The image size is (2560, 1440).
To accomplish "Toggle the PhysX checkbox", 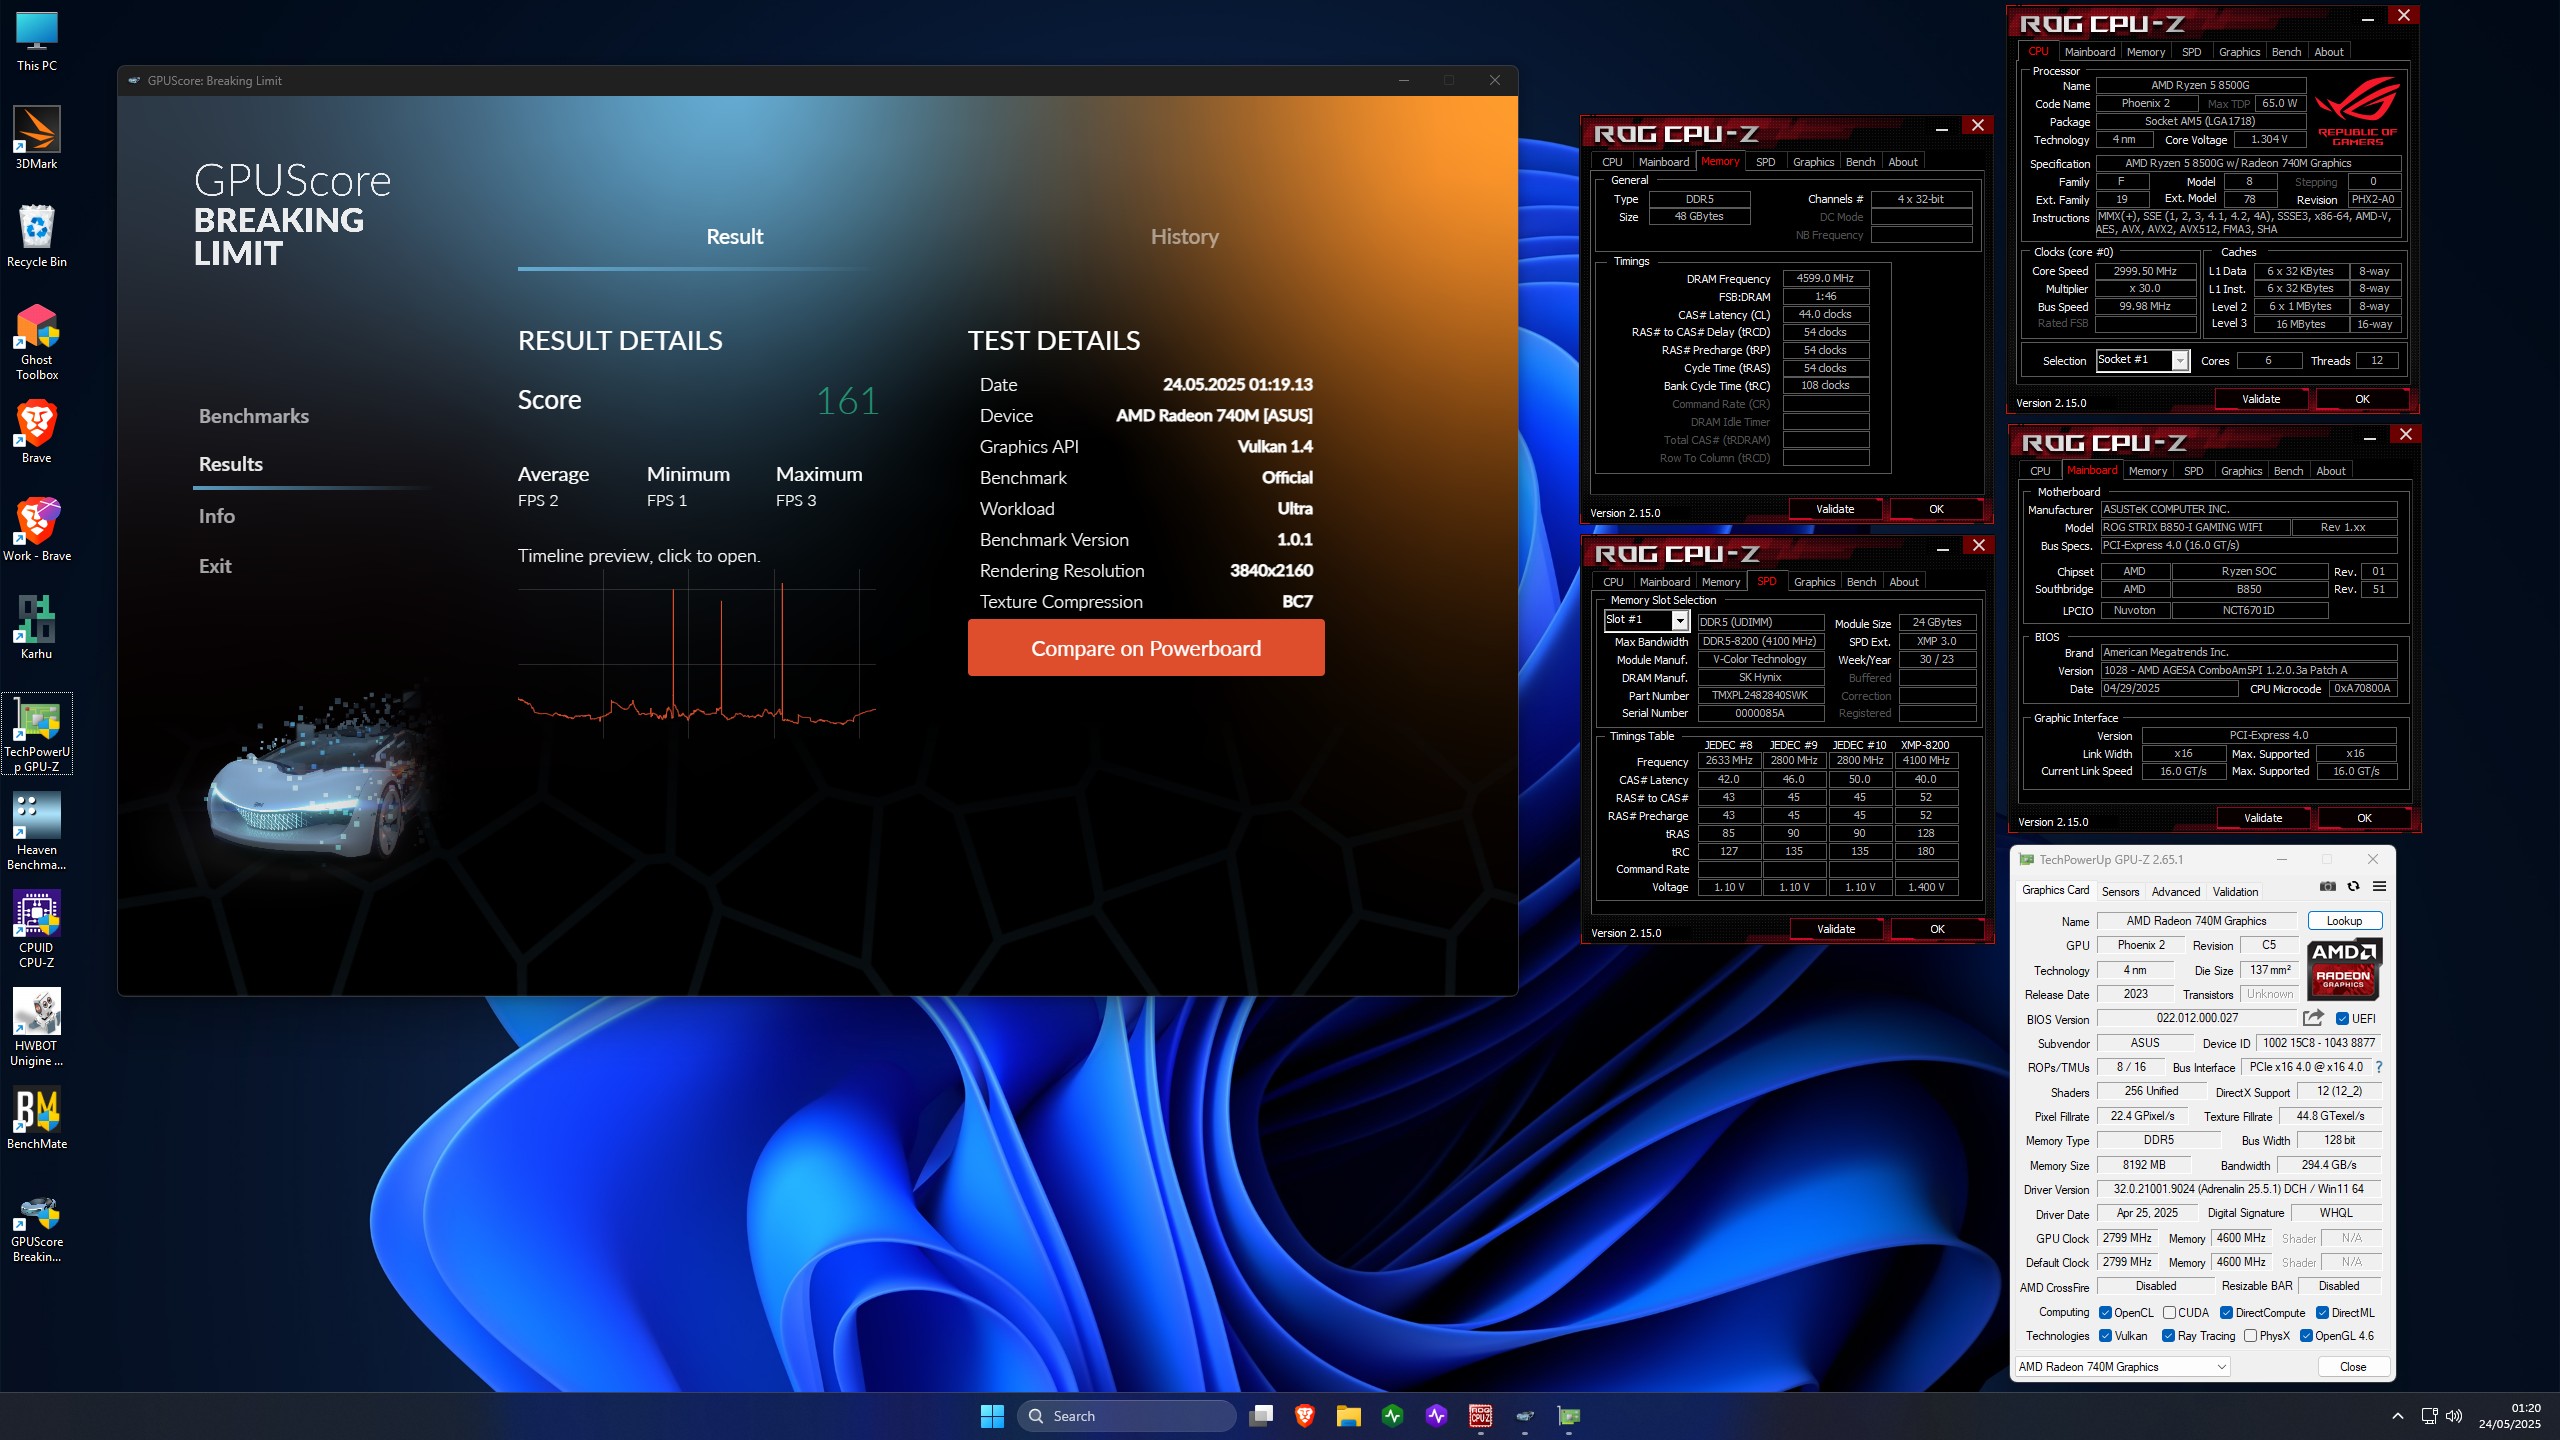I will point(2250,1336).
